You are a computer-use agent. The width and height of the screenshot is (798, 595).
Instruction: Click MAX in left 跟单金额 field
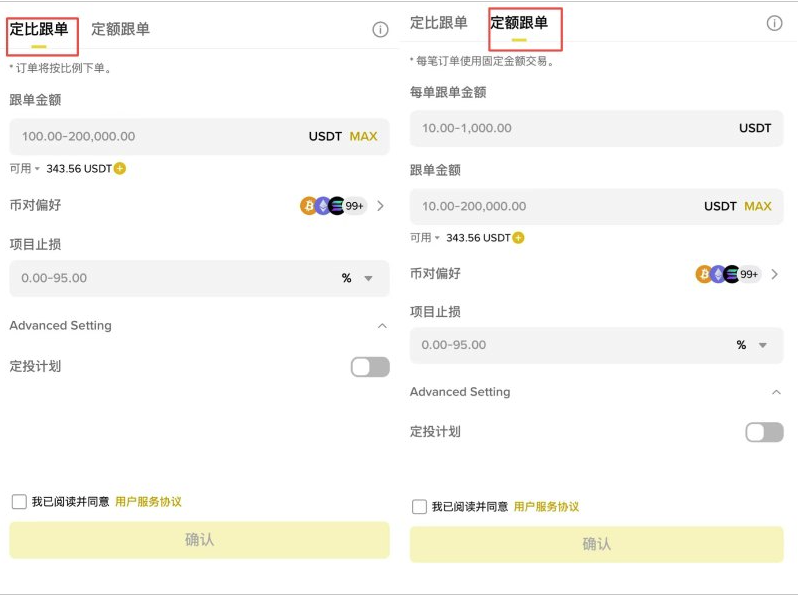click(363, 136)
